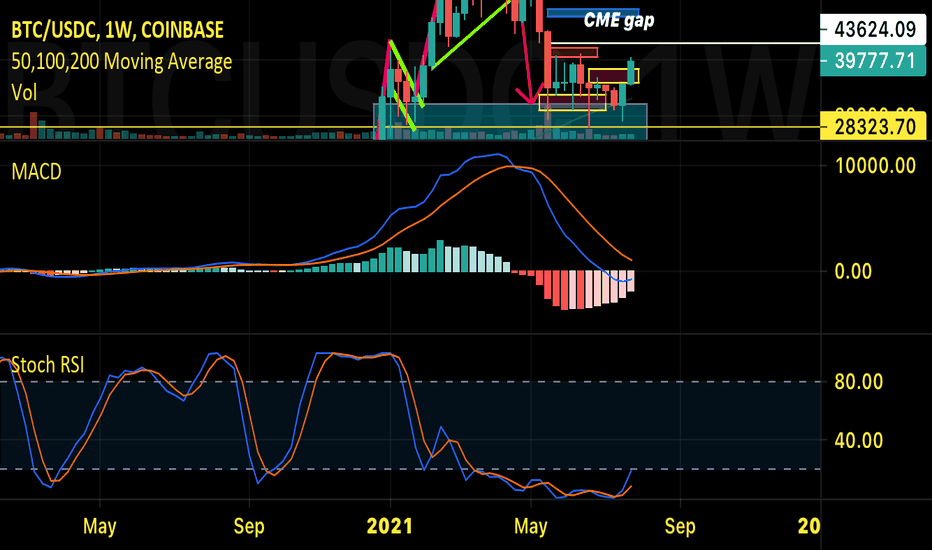
Task: Click the 39777.71 current price tag
Action: pyautogui.click(x=873, y=61)
